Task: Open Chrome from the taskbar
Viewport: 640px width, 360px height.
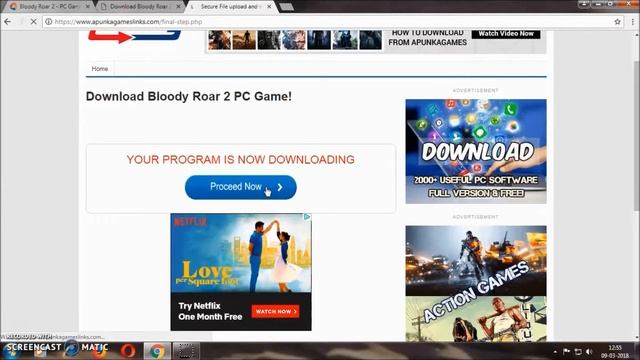Action: tap(156, 351)
